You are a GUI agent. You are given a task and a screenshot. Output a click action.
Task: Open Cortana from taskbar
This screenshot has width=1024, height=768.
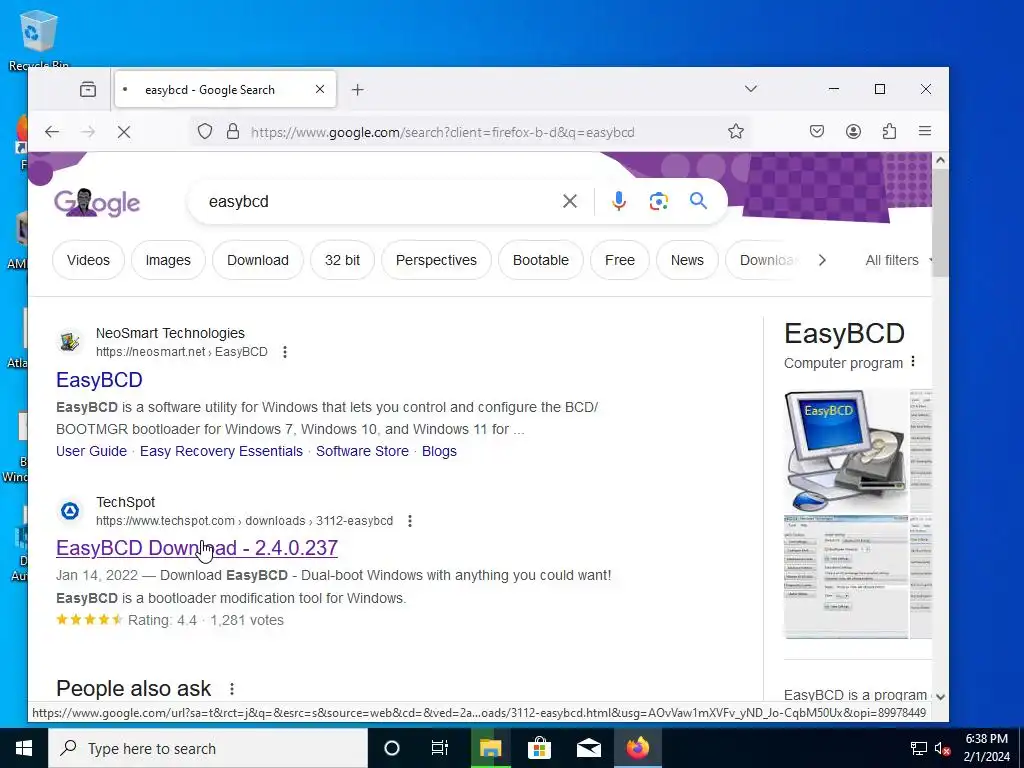pyautogui.click(x=391, y=748)
